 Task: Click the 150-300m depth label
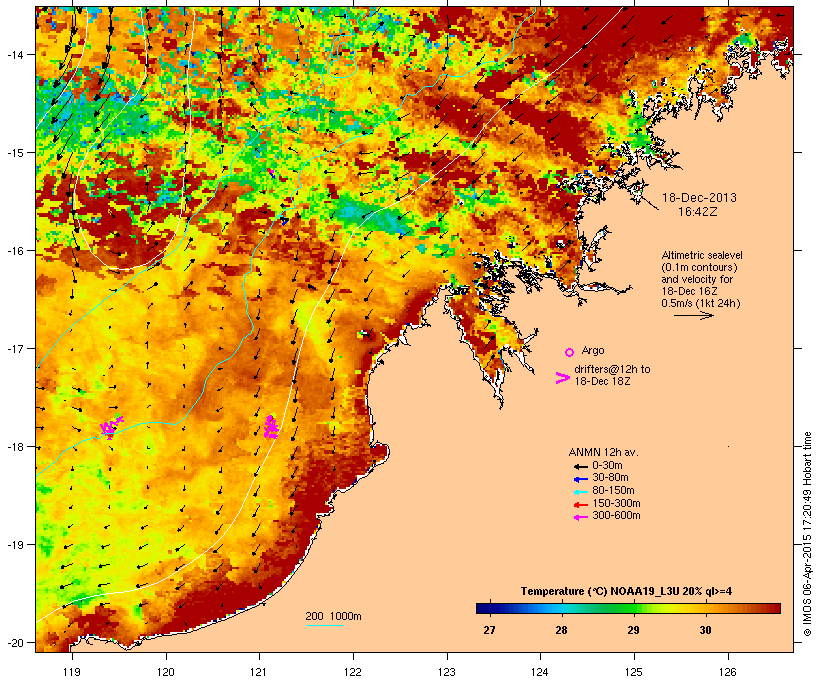(616, 503)
